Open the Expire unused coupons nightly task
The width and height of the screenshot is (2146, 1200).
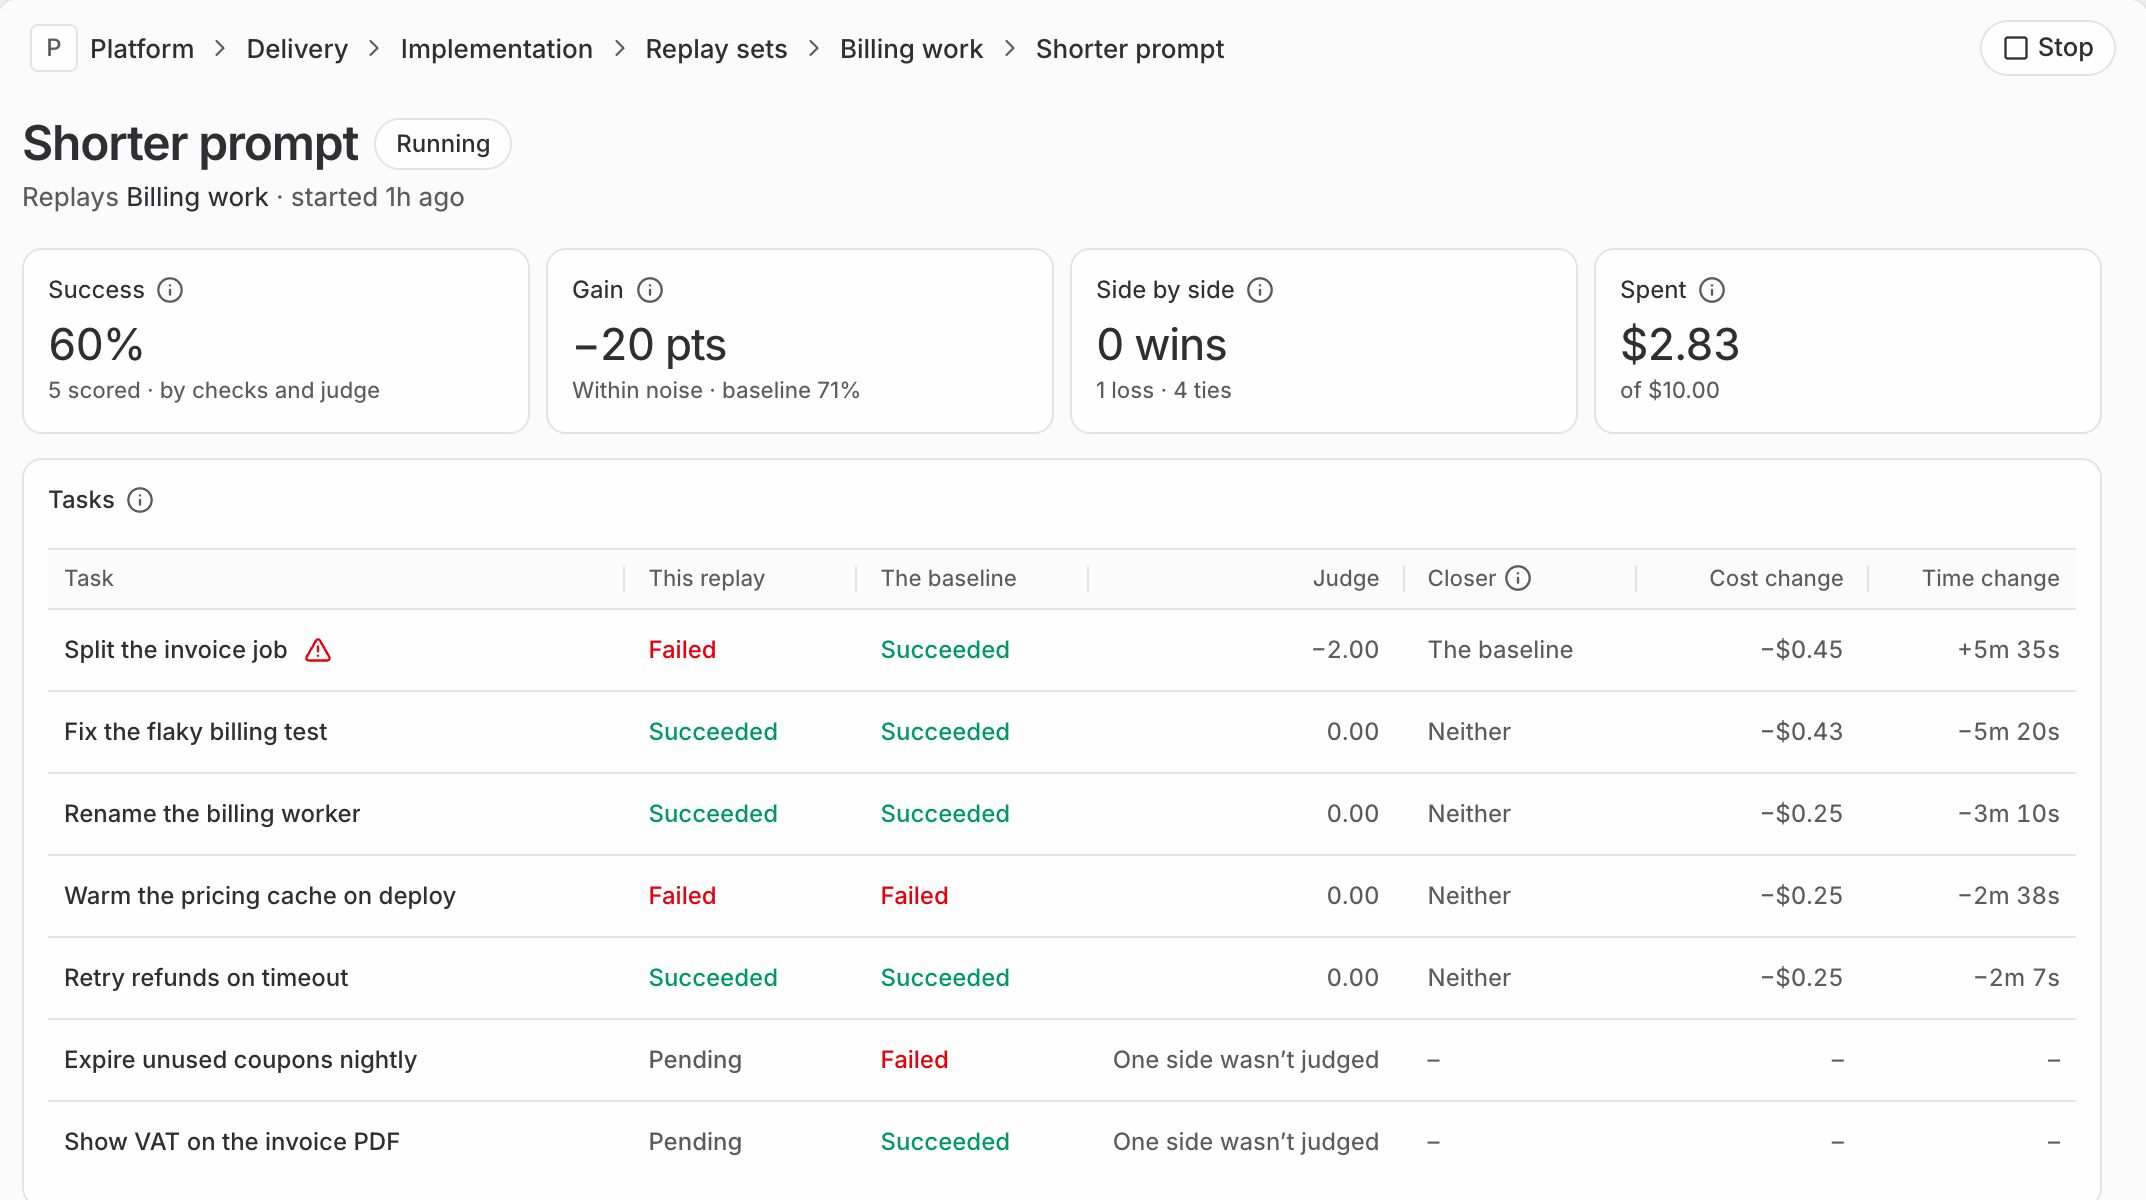point(241,1060)
